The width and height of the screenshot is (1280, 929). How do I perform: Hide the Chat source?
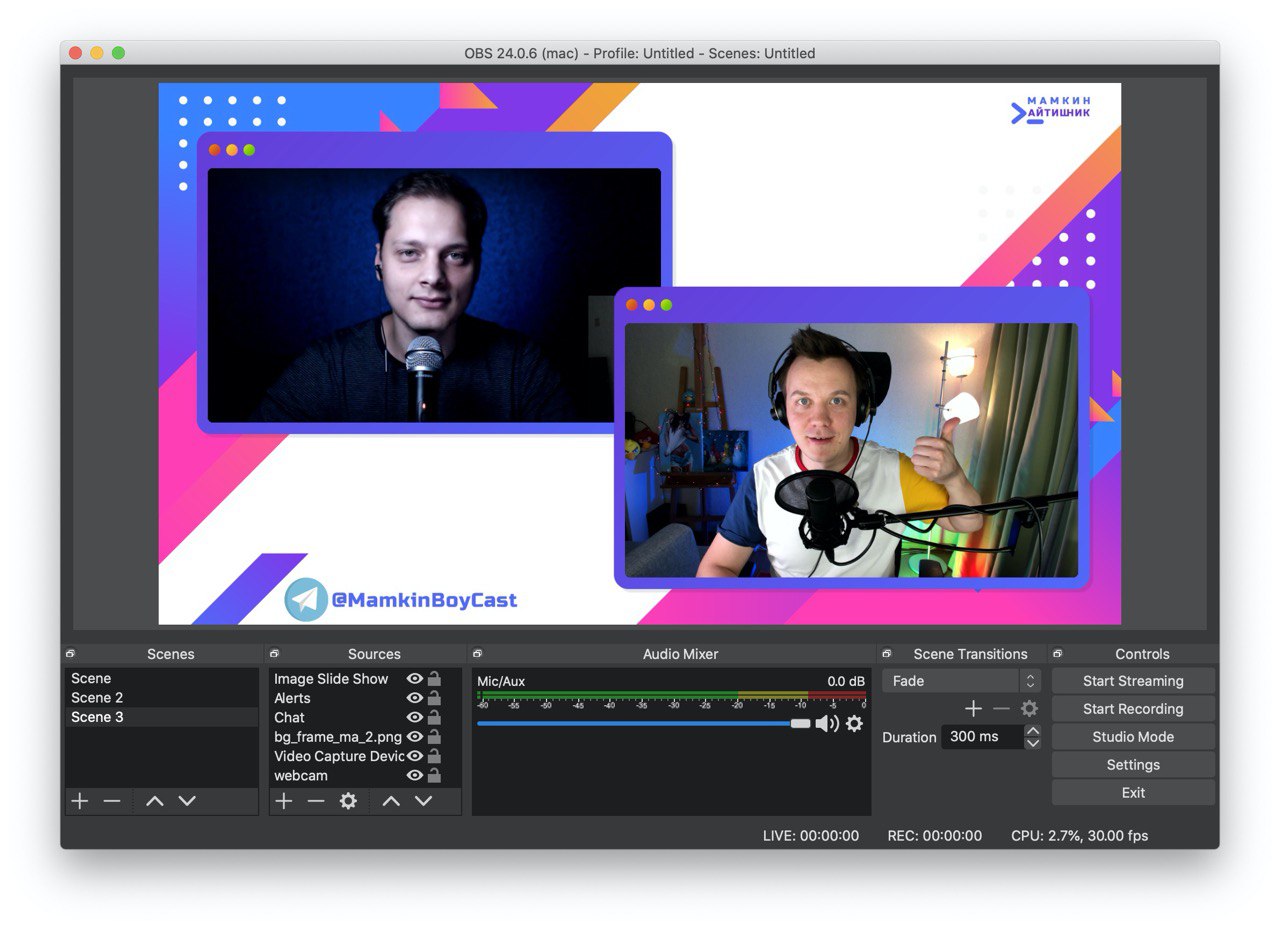tap(415, 717)
